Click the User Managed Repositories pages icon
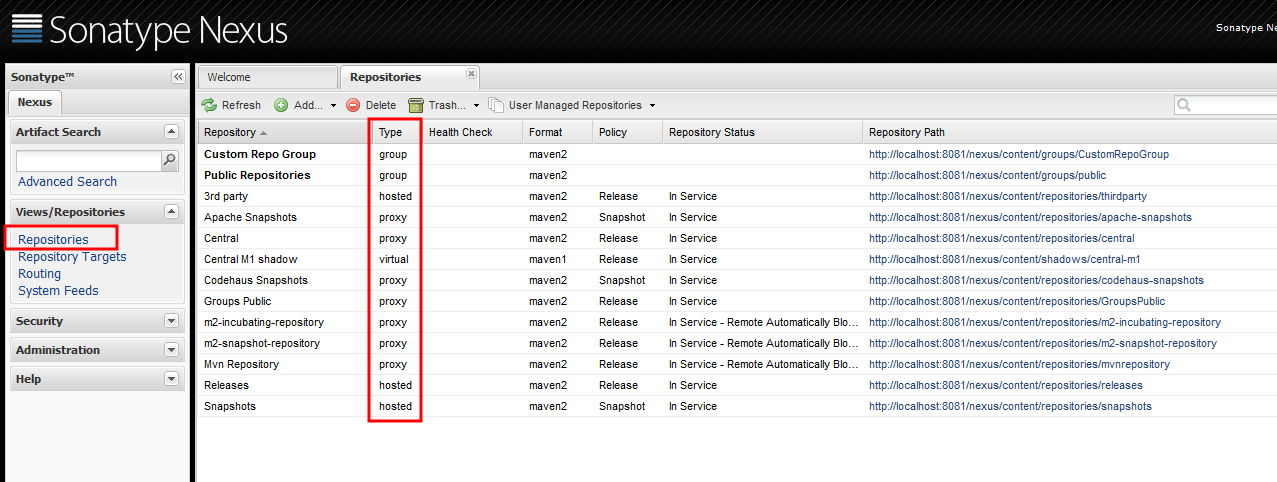This screenshot has width=1277, height=482. point(496,105)
